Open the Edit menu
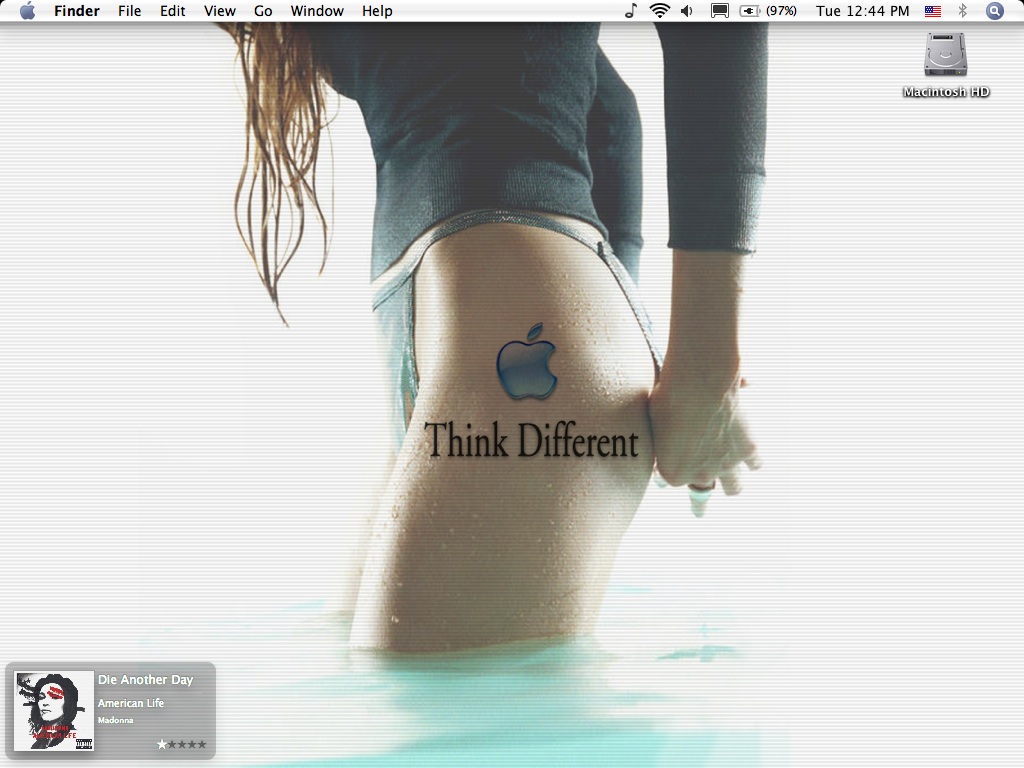This screenshot has height=768, width=1024. tap(172, 11)
